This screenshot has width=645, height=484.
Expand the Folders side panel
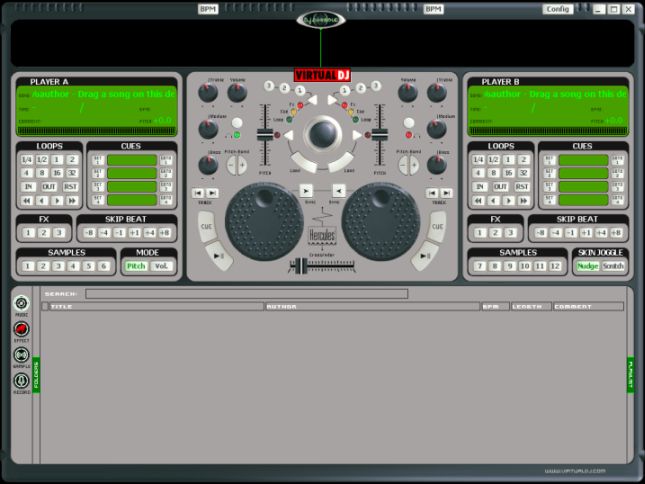click(x=37, y=375)
